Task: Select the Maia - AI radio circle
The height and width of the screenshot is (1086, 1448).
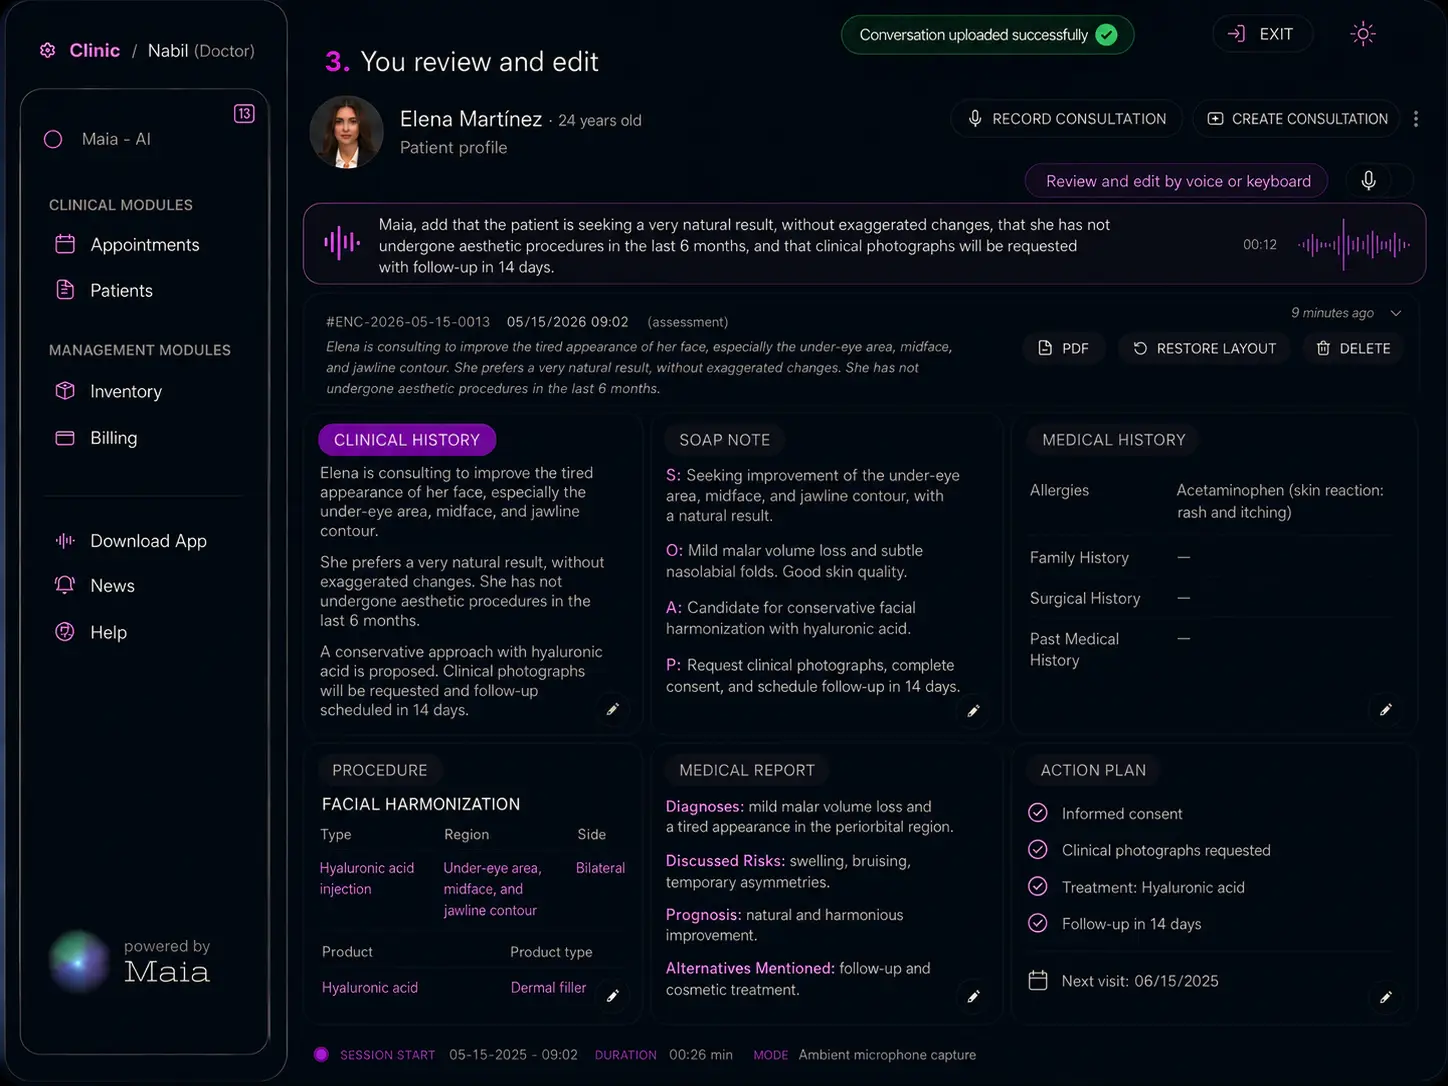Action: (x=53, y=139)
